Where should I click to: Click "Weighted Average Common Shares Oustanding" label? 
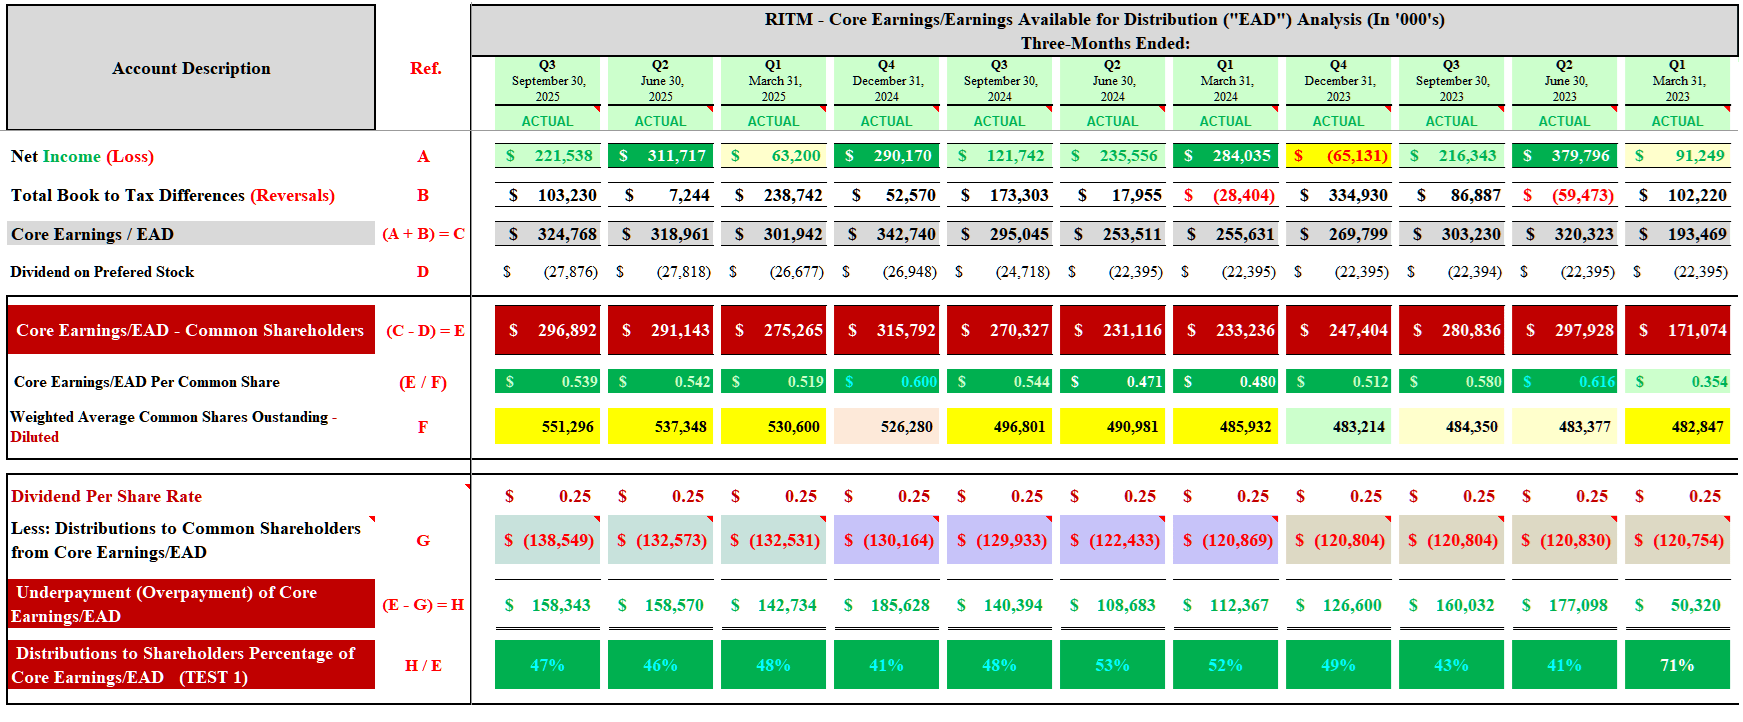coord(174,427)
